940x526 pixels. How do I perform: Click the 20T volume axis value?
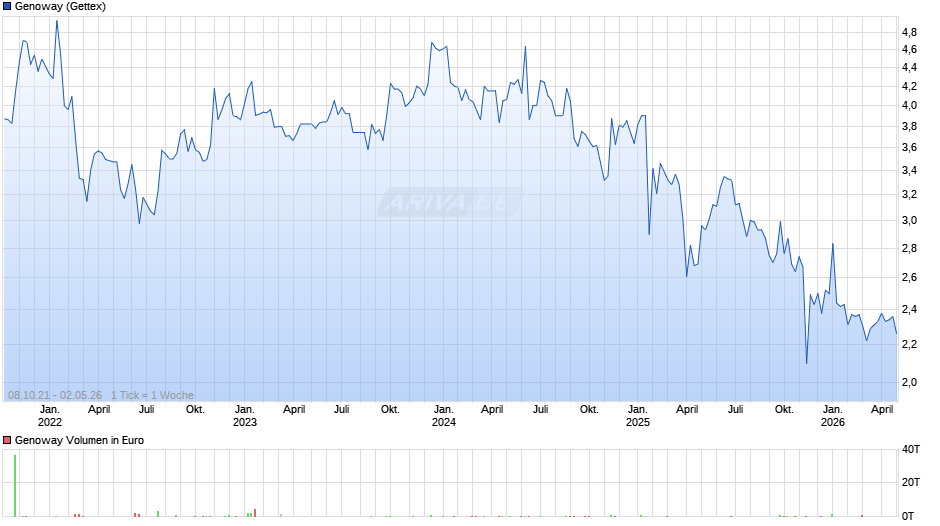[x=911, y=483]
